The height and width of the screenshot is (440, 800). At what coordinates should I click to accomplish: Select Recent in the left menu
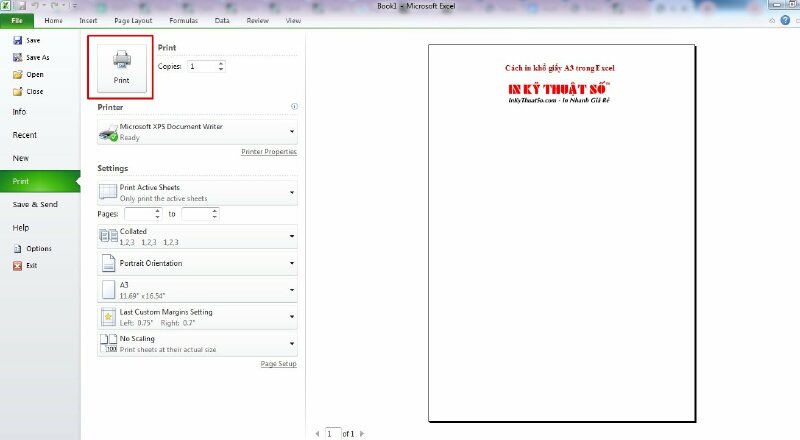24,135
